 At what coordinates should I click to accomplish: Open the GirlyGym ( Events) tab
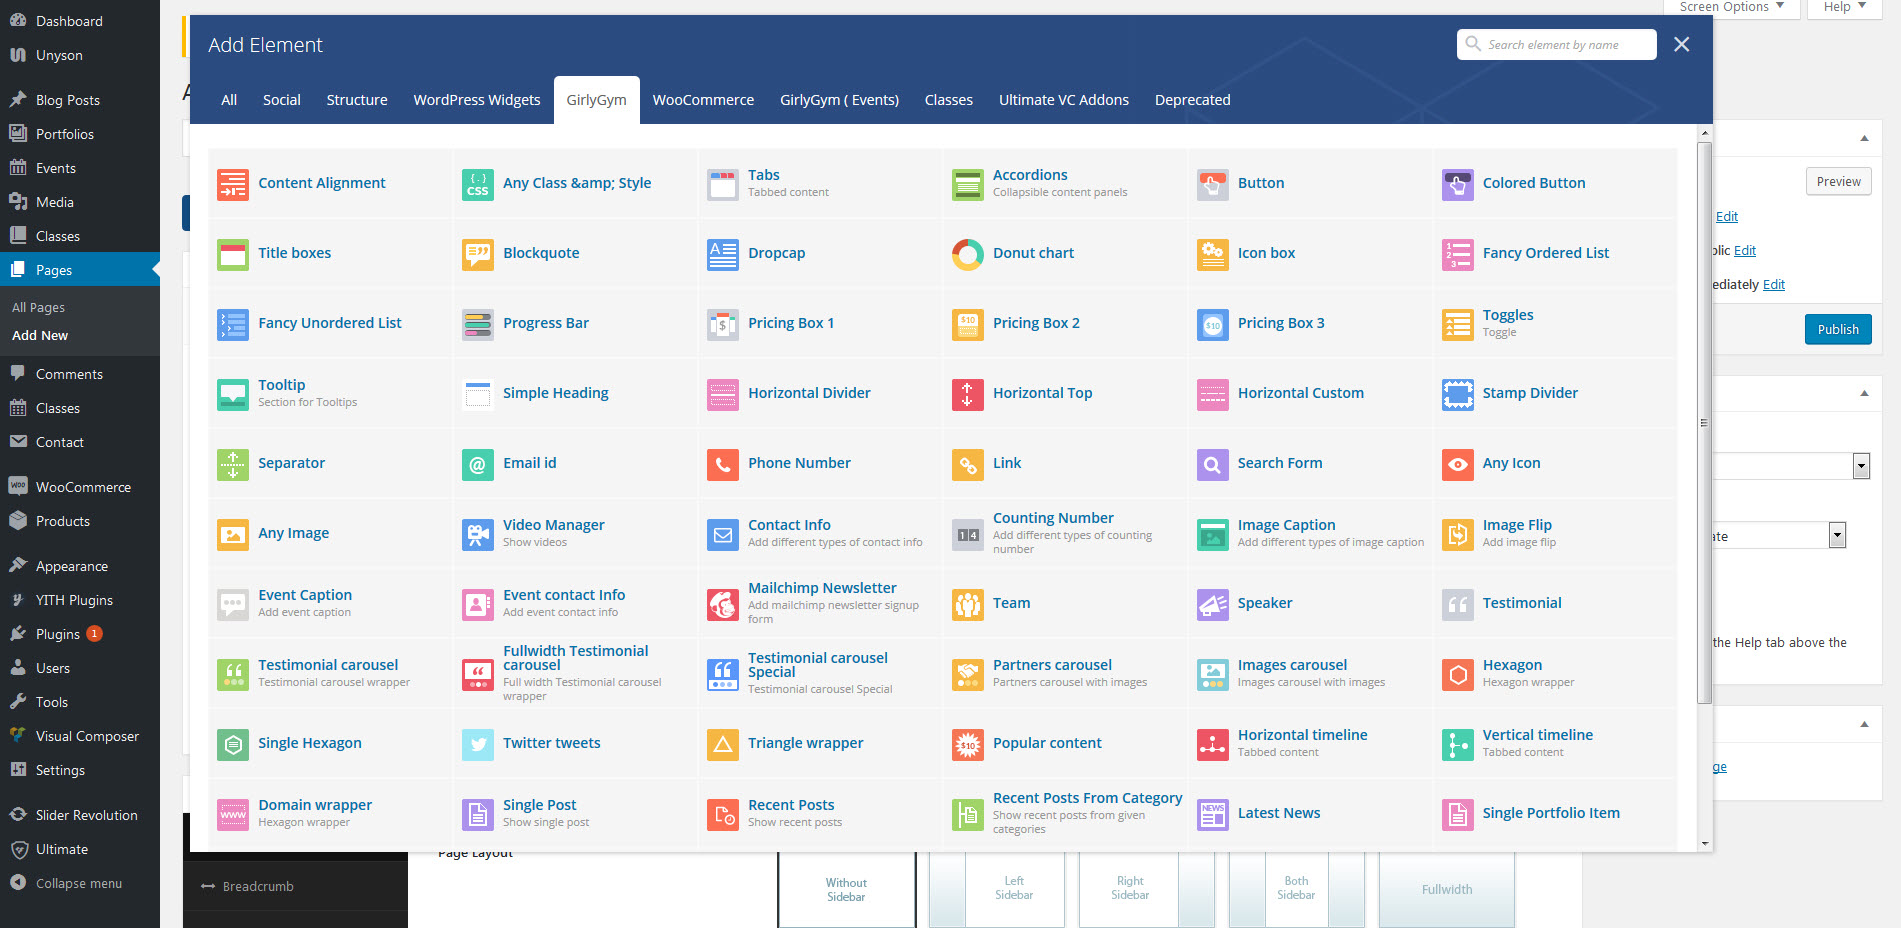click(x=839, y=100)
